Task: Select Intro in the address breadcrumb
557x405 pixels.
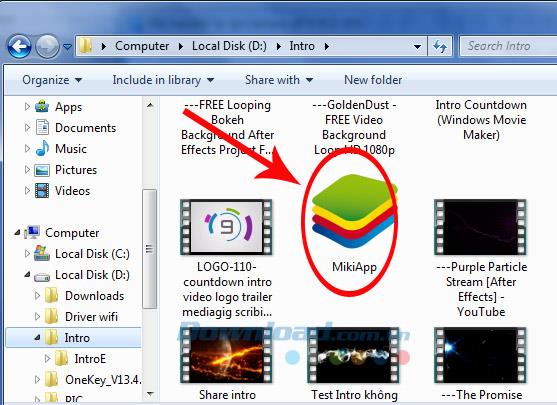Action: click(x=302, y=46)
